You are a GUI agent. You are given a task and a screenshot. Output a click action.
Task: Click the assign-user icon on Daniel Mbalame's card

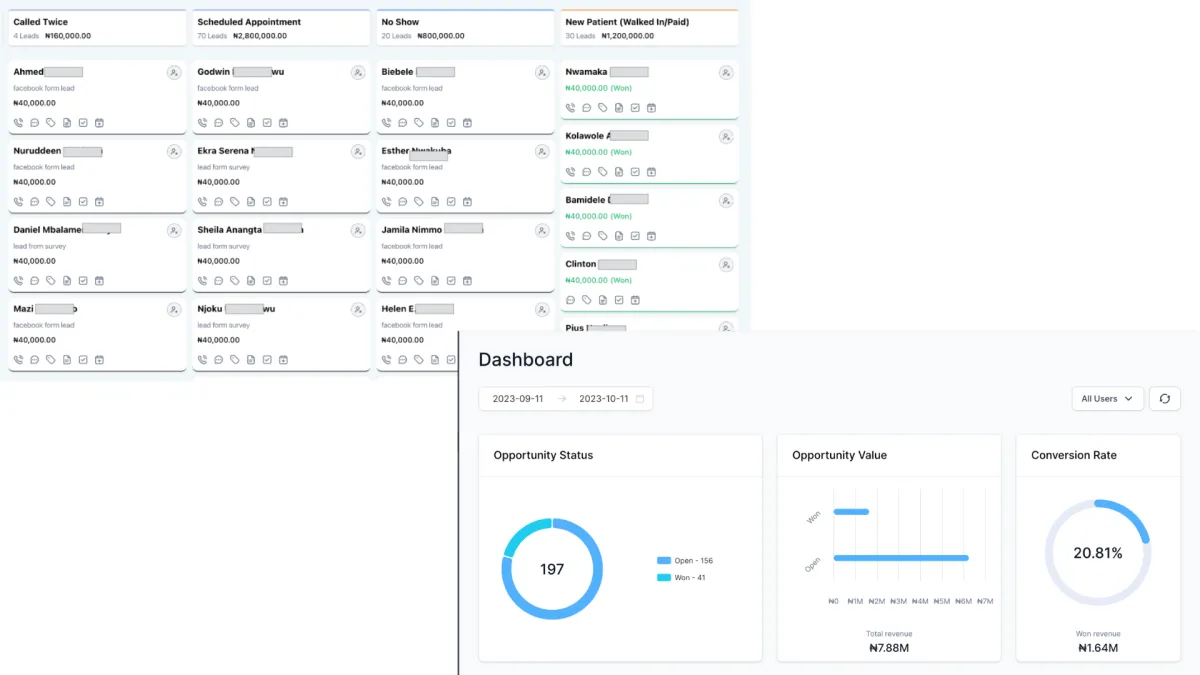click(x=174, y=231)
